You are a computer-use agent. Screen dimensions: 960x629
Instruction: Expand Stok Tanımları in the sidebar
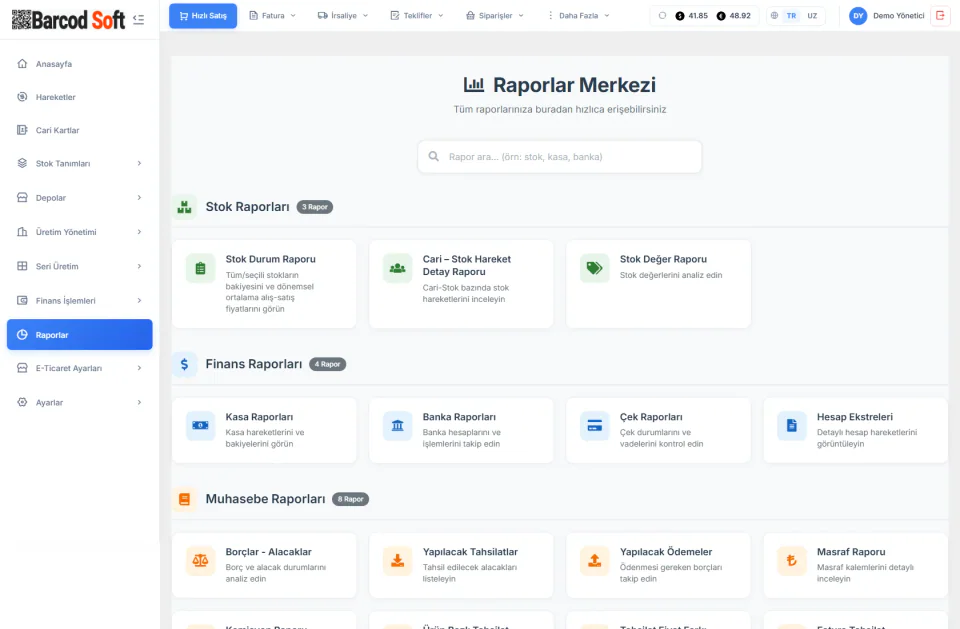click(80, 164)
